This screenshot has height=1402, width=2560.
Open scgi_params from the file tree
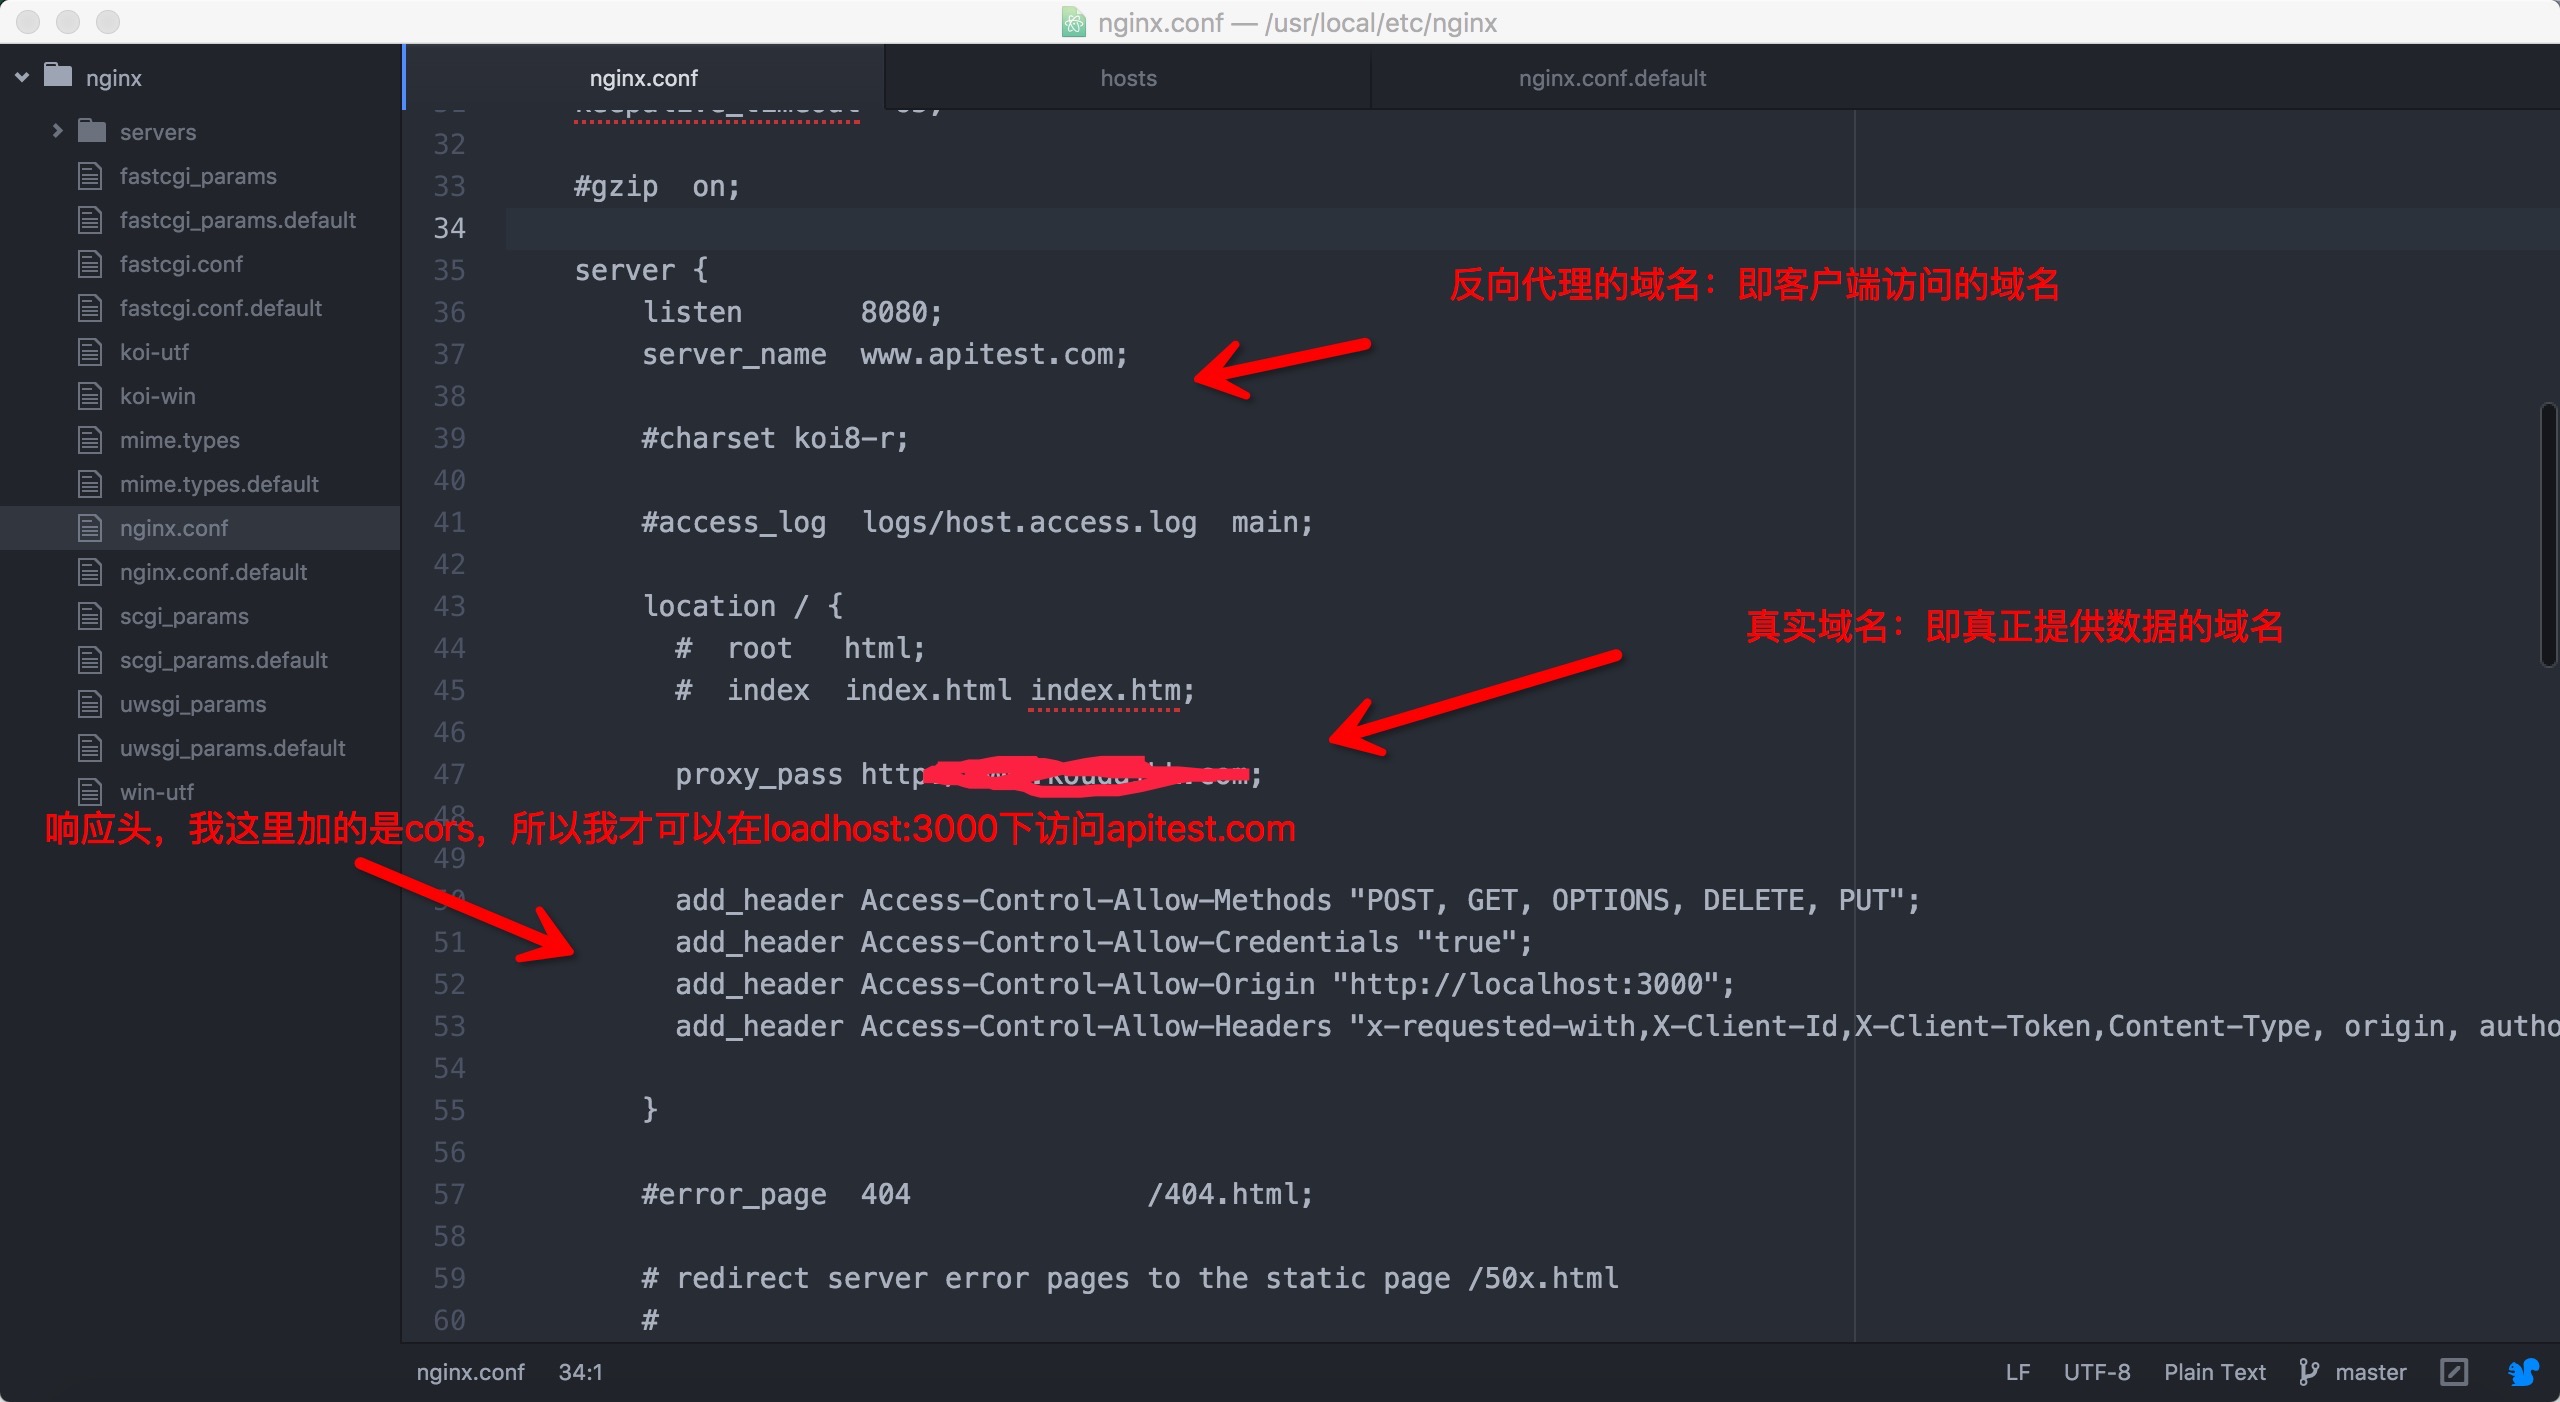[x=184, y=616]
